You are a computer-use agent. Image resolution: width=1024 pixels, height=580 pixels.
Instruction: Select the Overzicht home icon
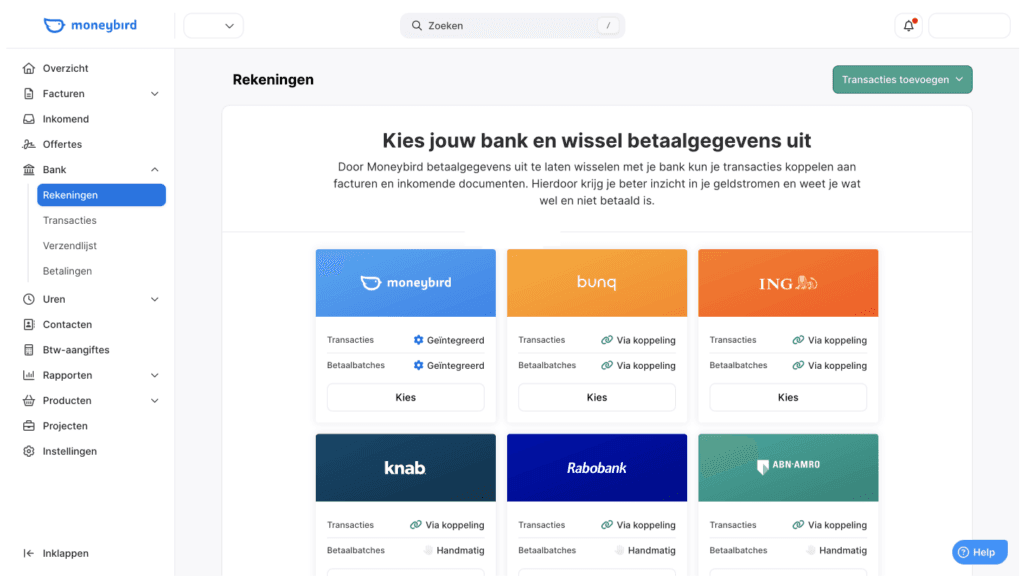click(x=28, y=68)
